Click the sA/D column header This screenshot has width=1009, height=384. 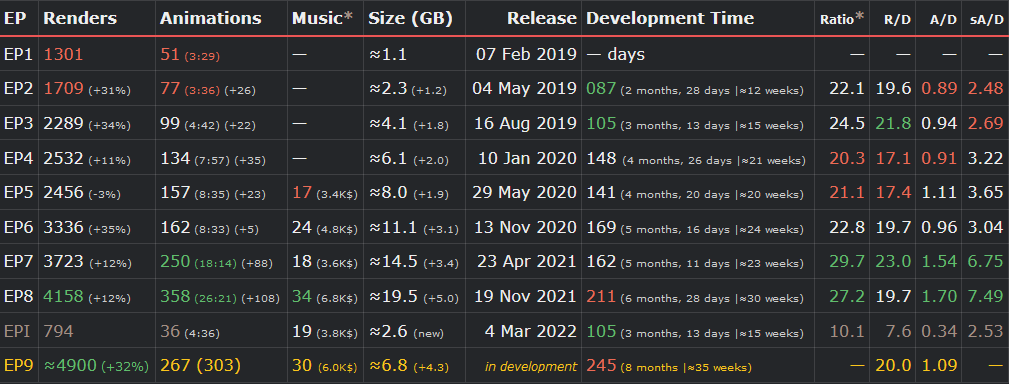[986, 20]
